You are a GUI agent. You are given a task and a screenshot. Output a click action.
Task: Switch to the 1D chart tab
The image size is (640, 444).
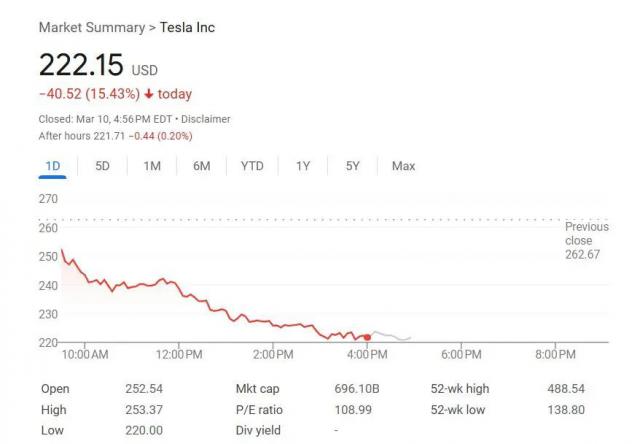pos(53,166)
